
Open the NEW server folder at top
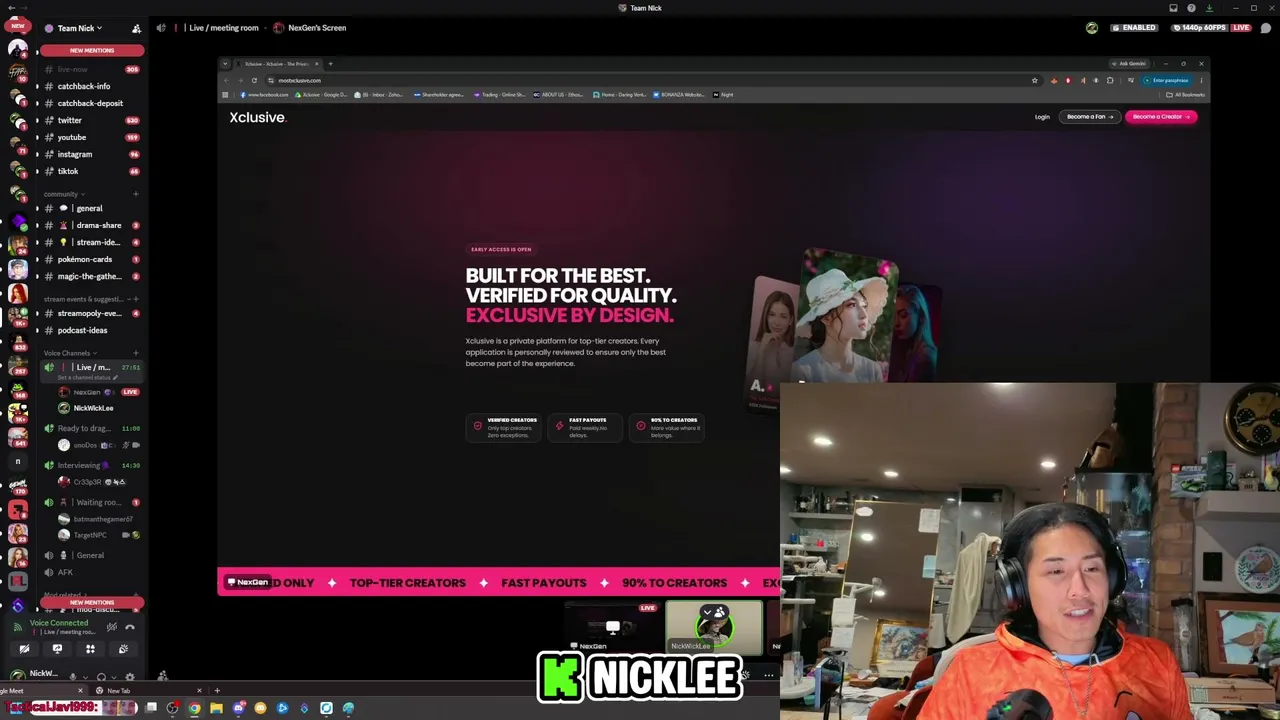pyautogui.click(x=17, y=28)
